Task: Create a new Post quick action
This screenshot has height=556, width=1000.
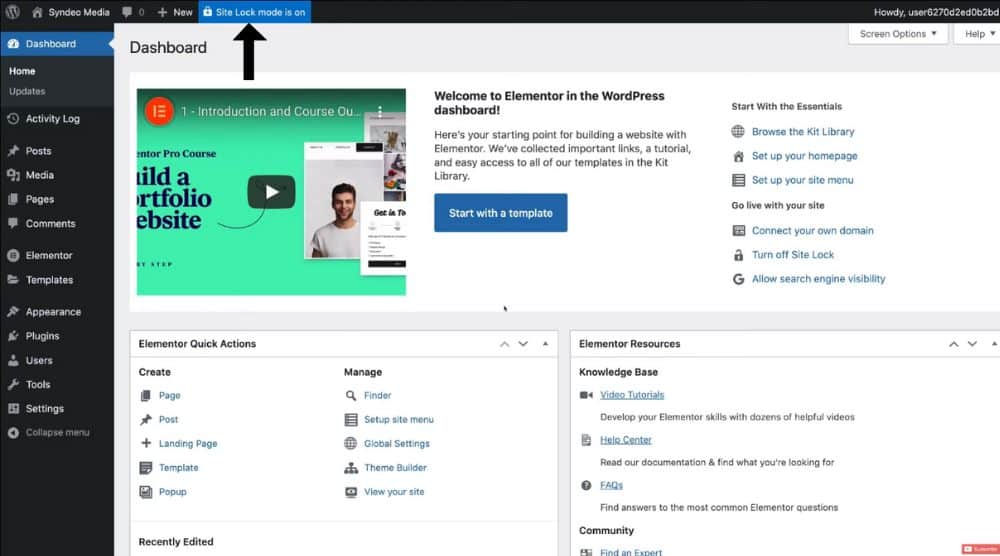Action: click(x=168, y=420)
